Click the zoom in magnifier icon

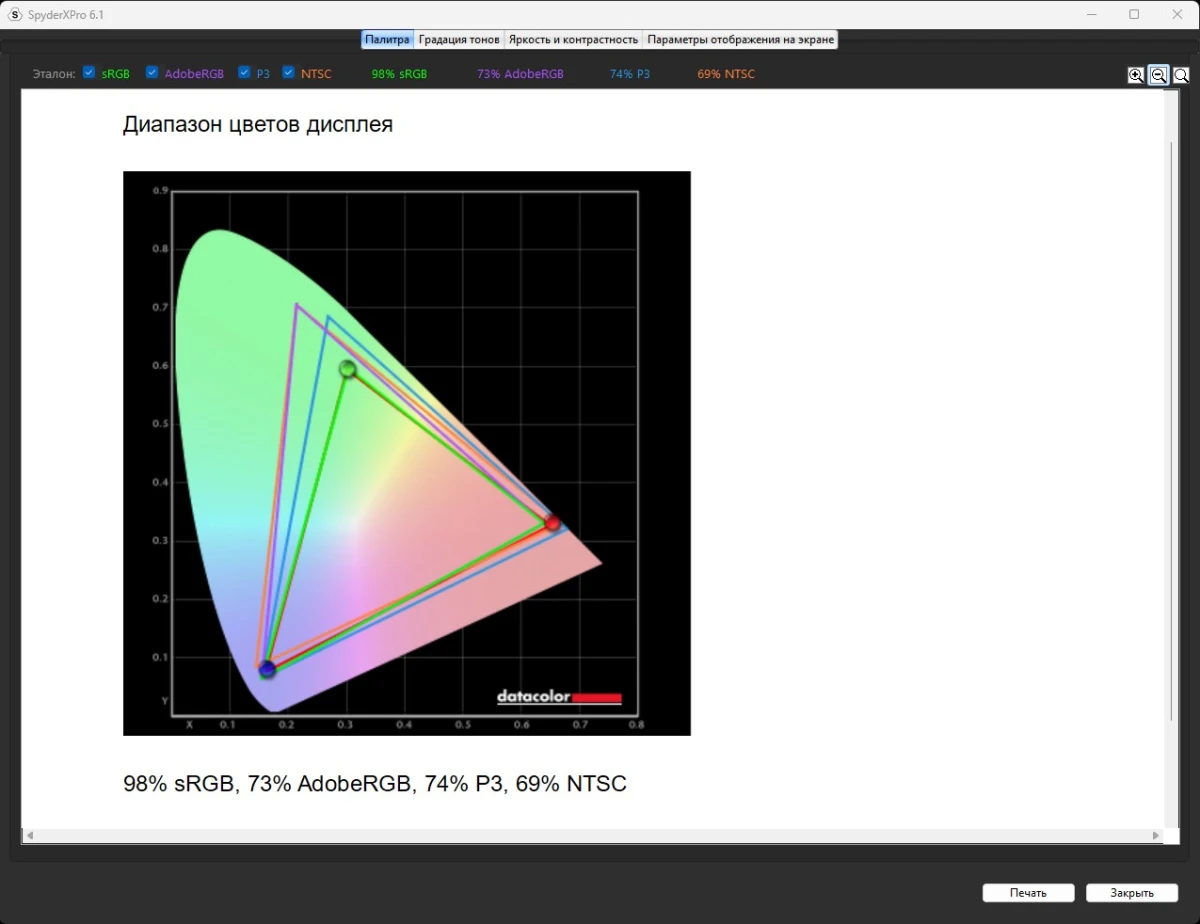pos(1136,75)
